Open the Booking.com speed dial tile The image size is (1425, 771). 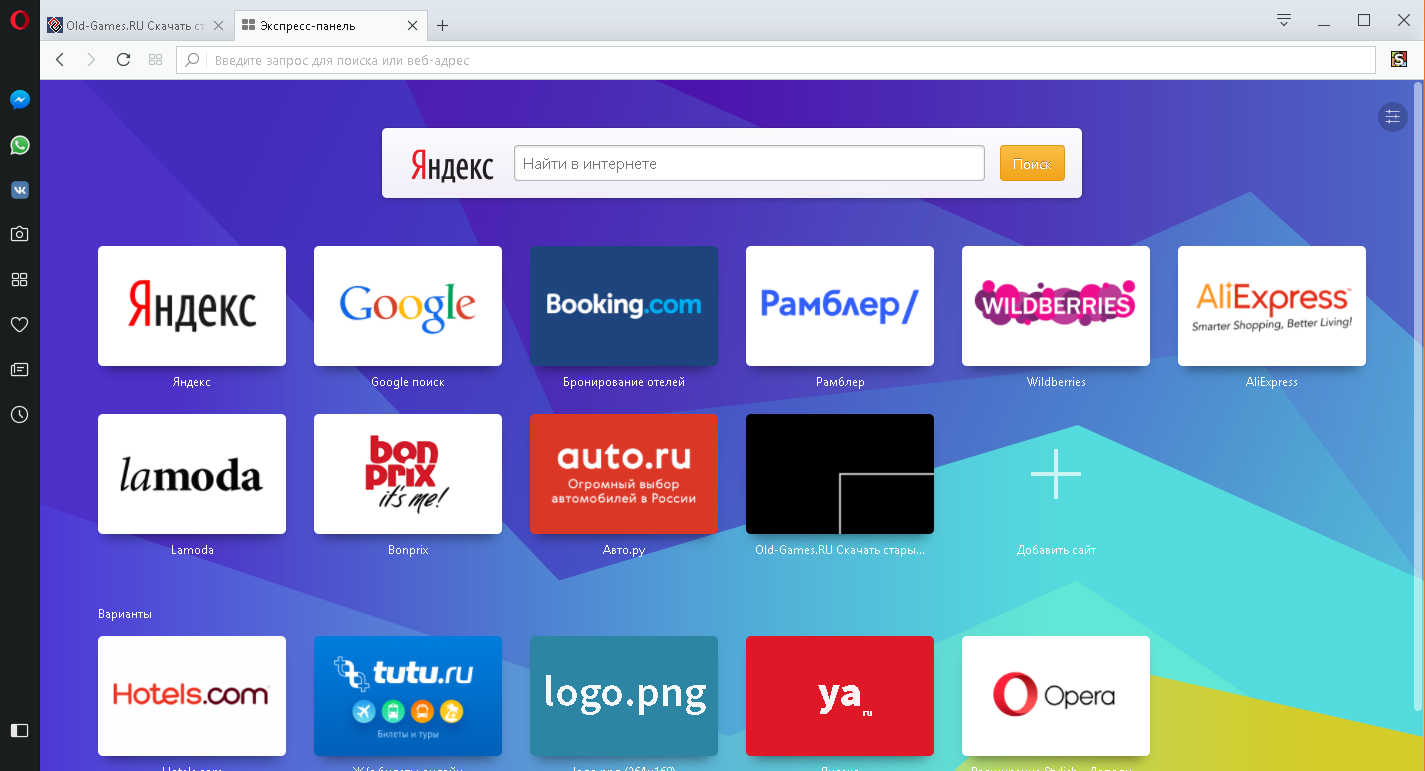coord(624,306)
